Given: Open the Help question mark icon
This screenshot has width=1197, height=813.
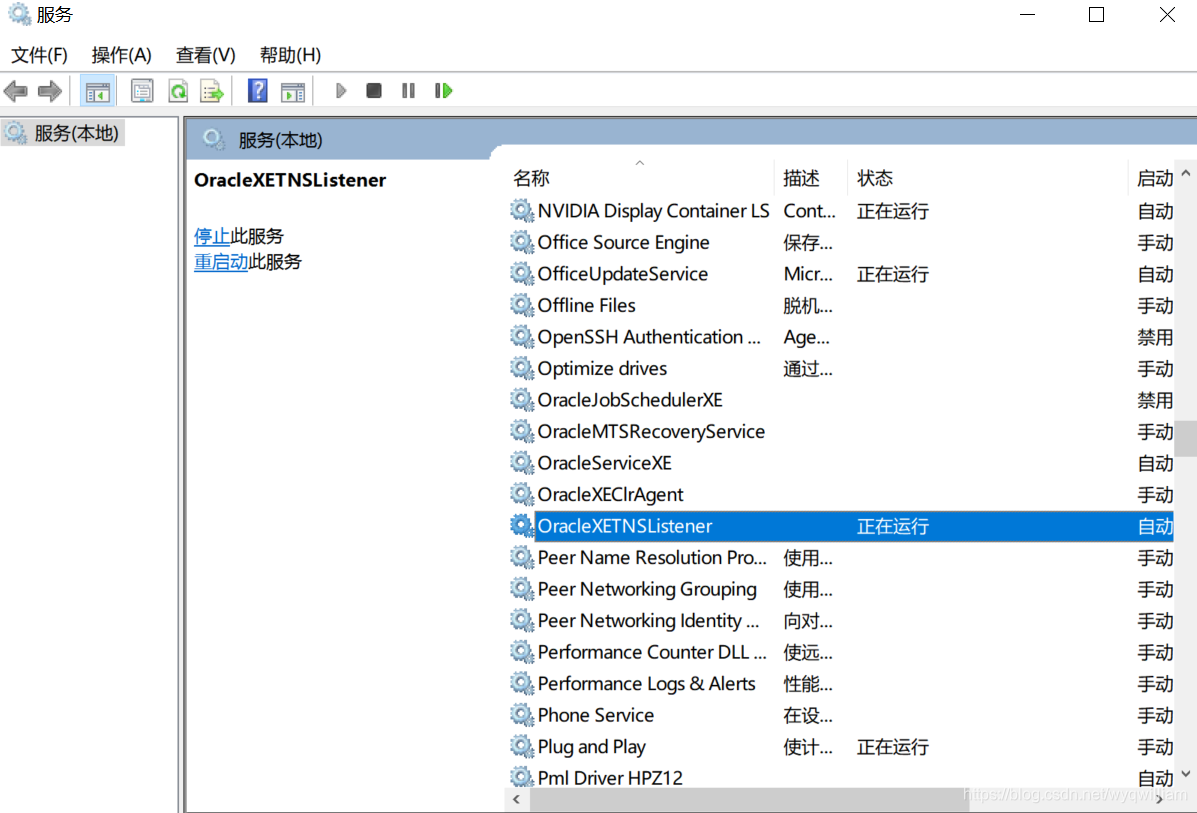Looking at the screenshot, I should click(x=257, y=92).
